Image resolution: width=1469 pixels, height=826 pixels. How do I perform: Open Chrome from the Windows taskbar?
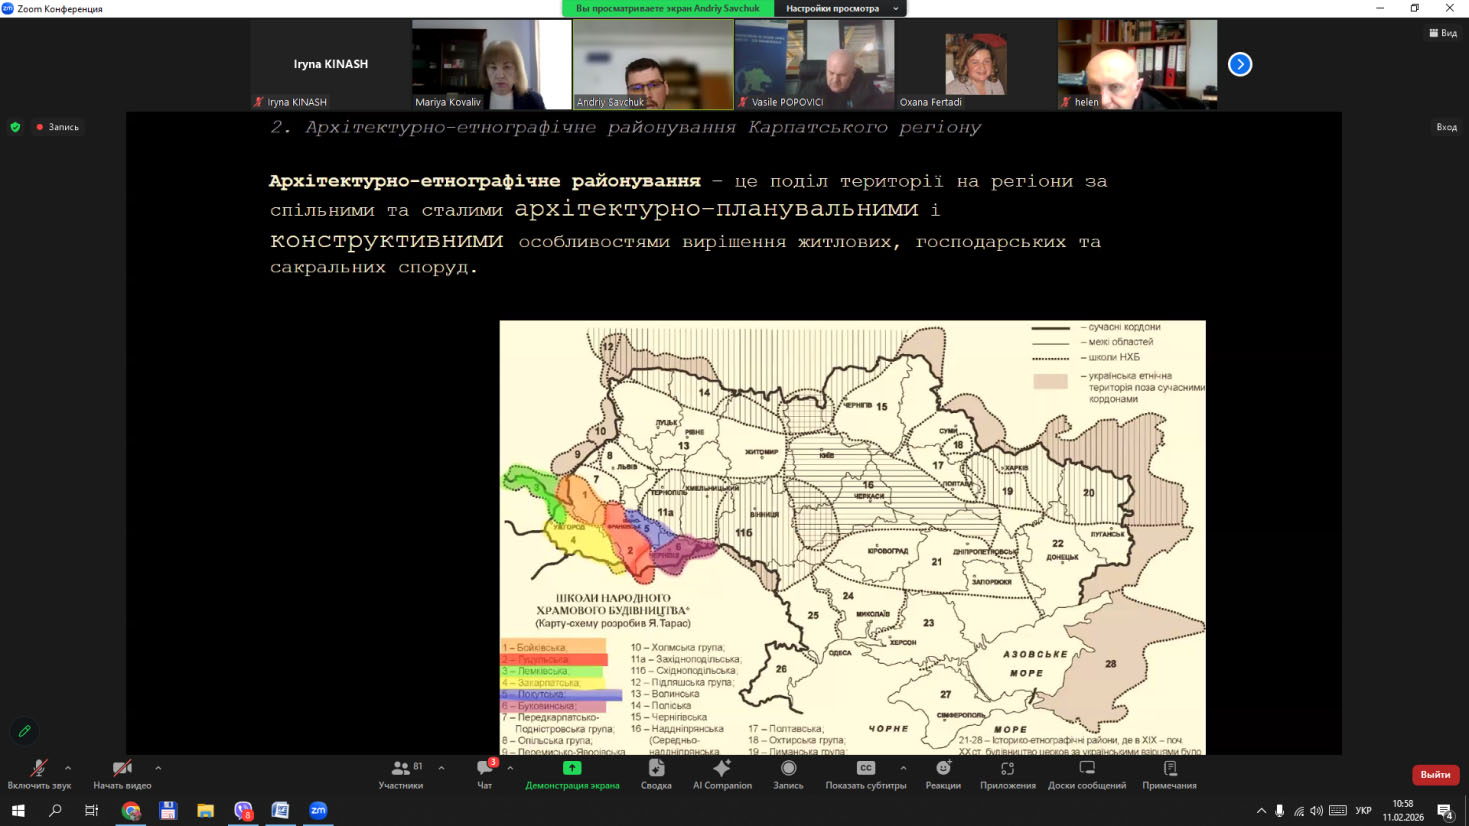(131, 811)
